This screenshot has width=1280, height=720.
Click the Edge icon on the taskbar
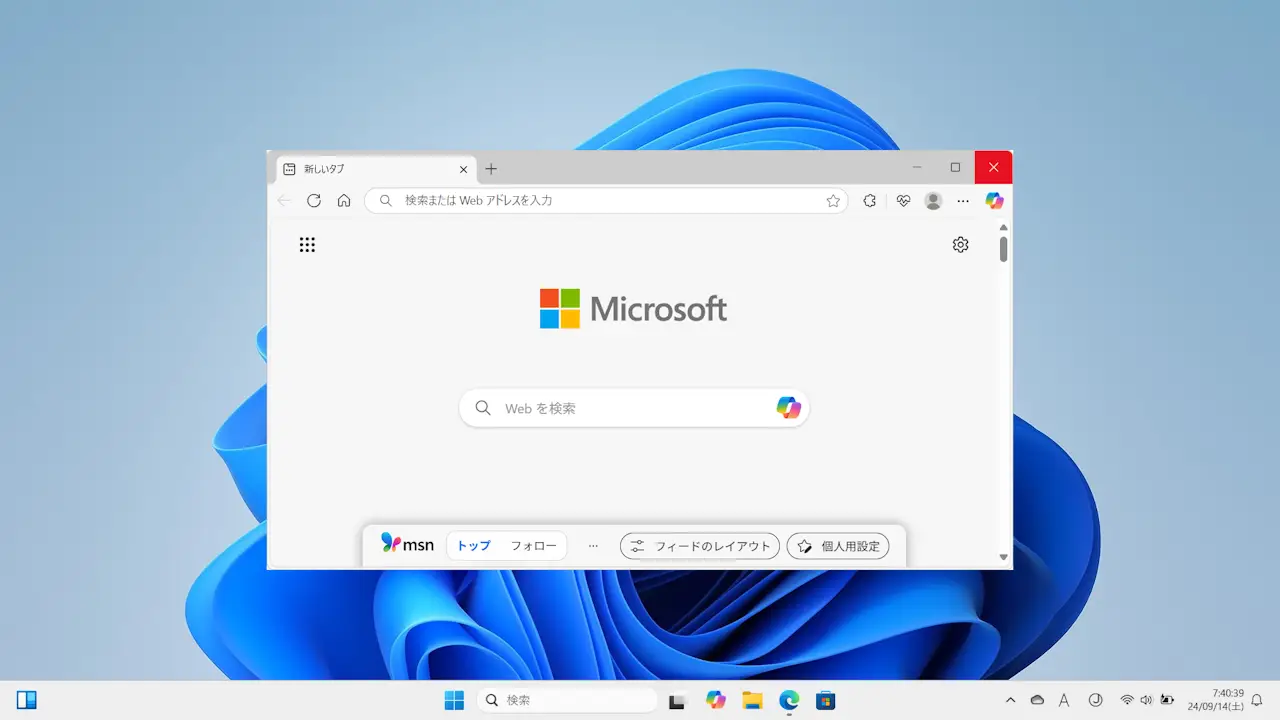pos(789,700)
